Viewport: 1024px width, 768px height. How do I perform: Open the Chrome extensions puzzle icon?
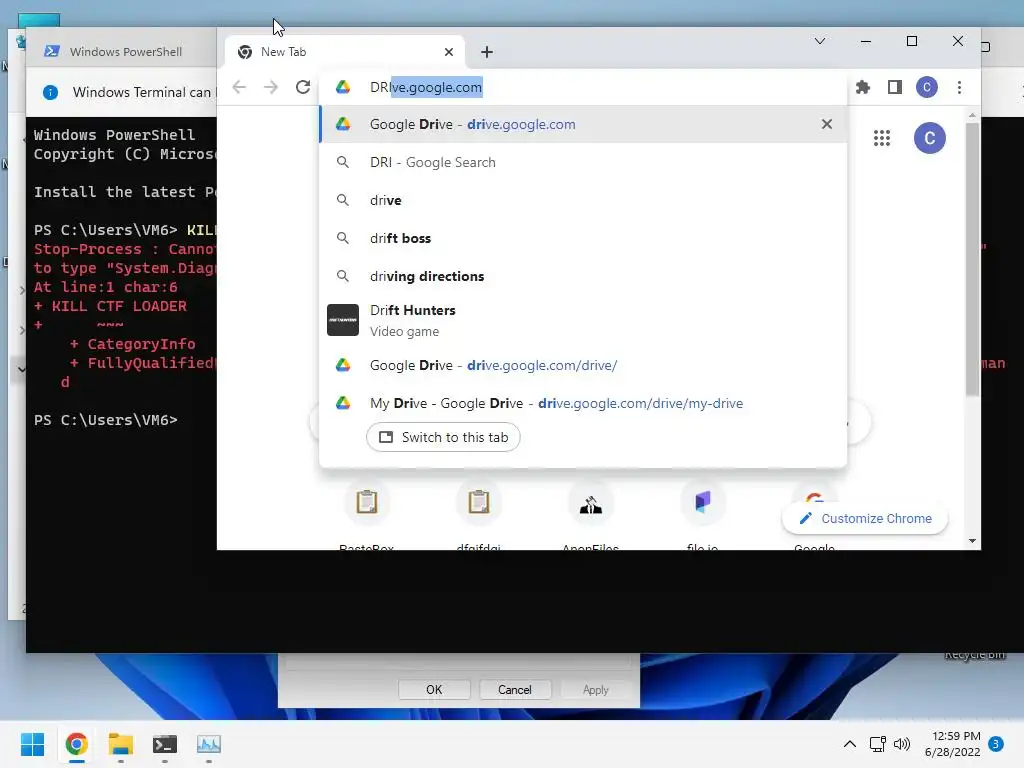click(863, 87)
